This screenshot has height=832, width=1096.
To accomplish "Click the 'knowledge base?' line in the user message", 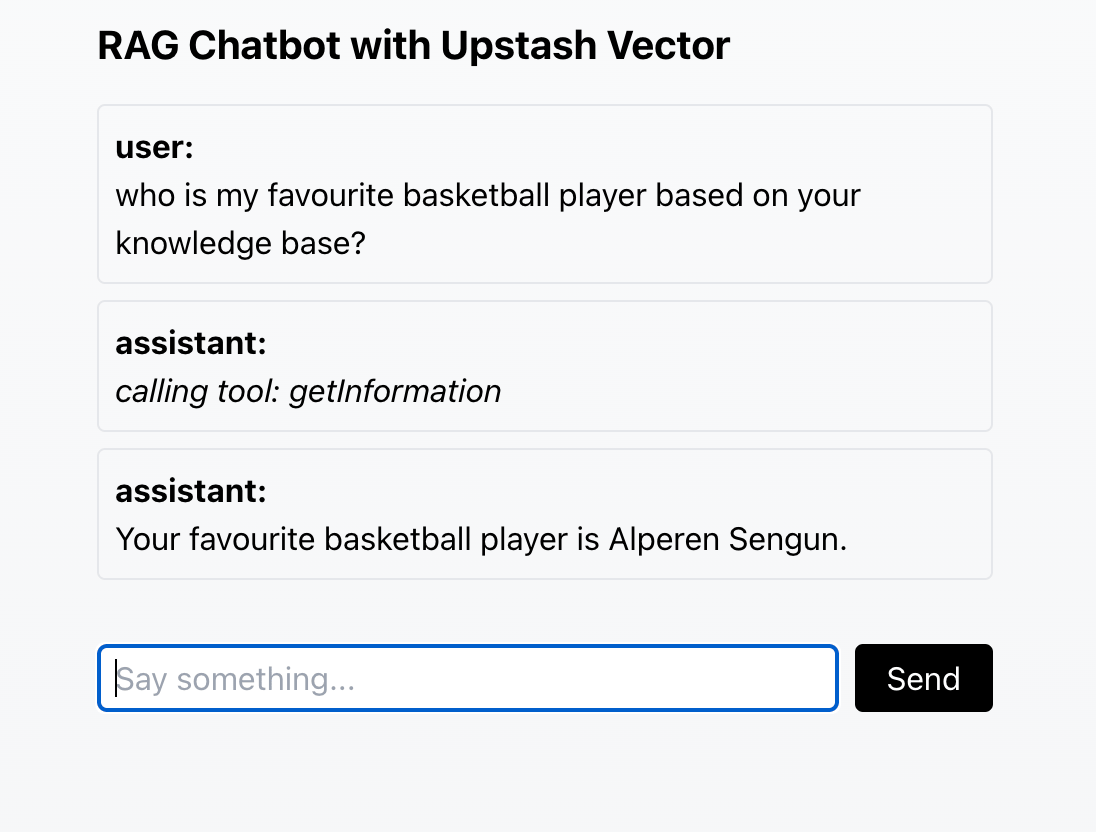I will coord(240,244).
